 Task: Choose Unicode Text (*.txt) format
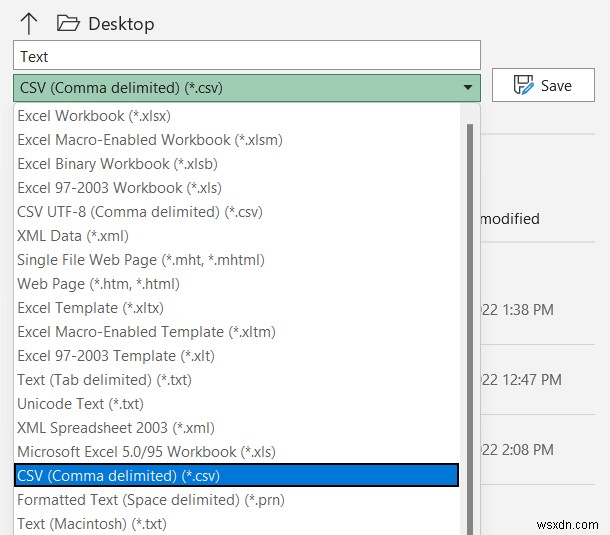[237, 404]
